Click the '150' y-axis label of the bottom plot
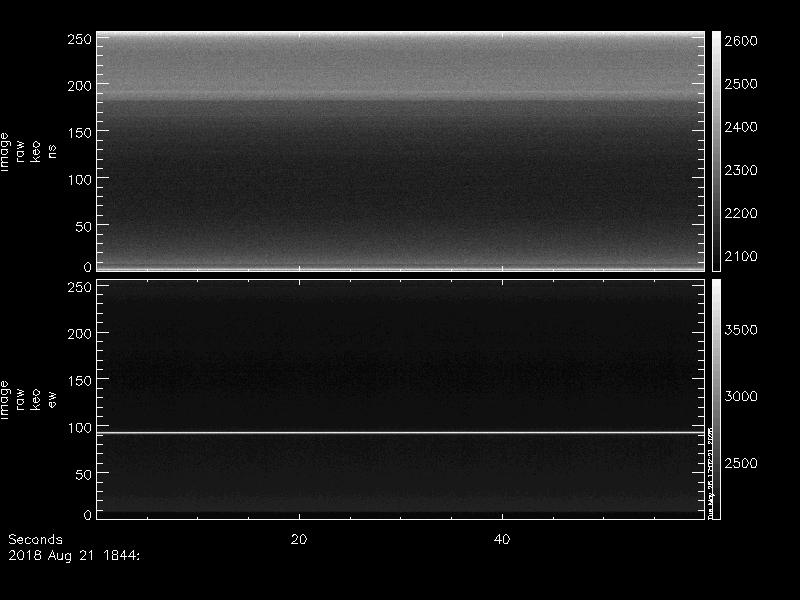 coord(80,381)
